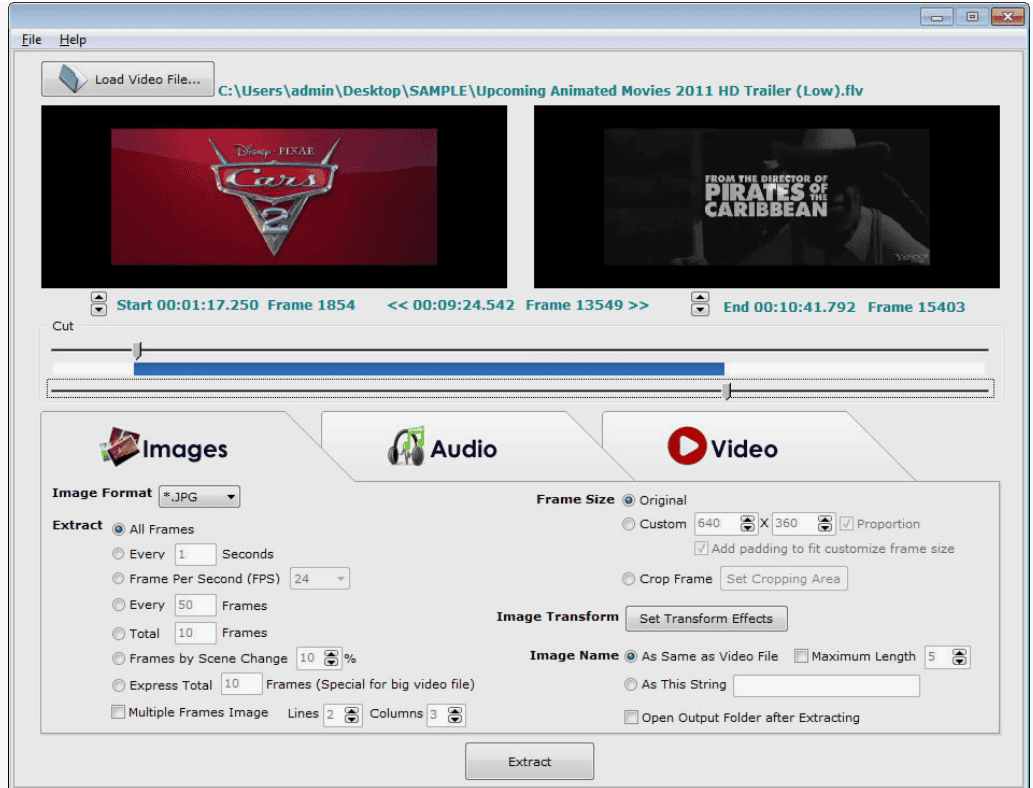Click the End 00:10:41.792 time label

(789, 307)
